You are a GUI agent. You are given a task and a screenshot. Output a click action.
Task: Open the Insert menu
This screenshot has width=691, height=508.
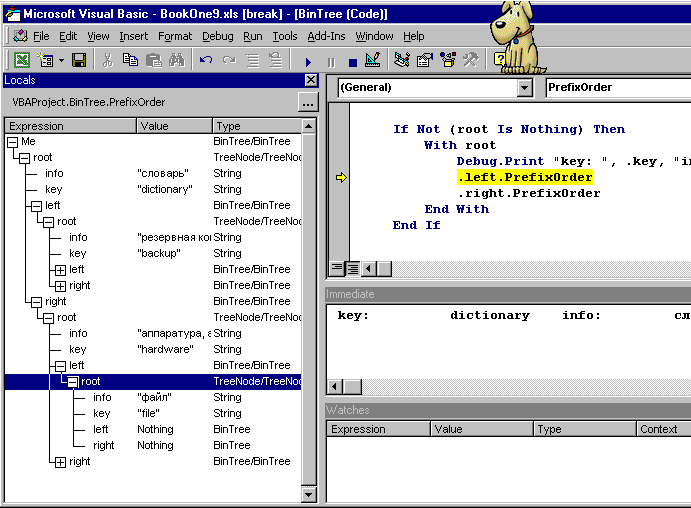[x=134, y=36]
